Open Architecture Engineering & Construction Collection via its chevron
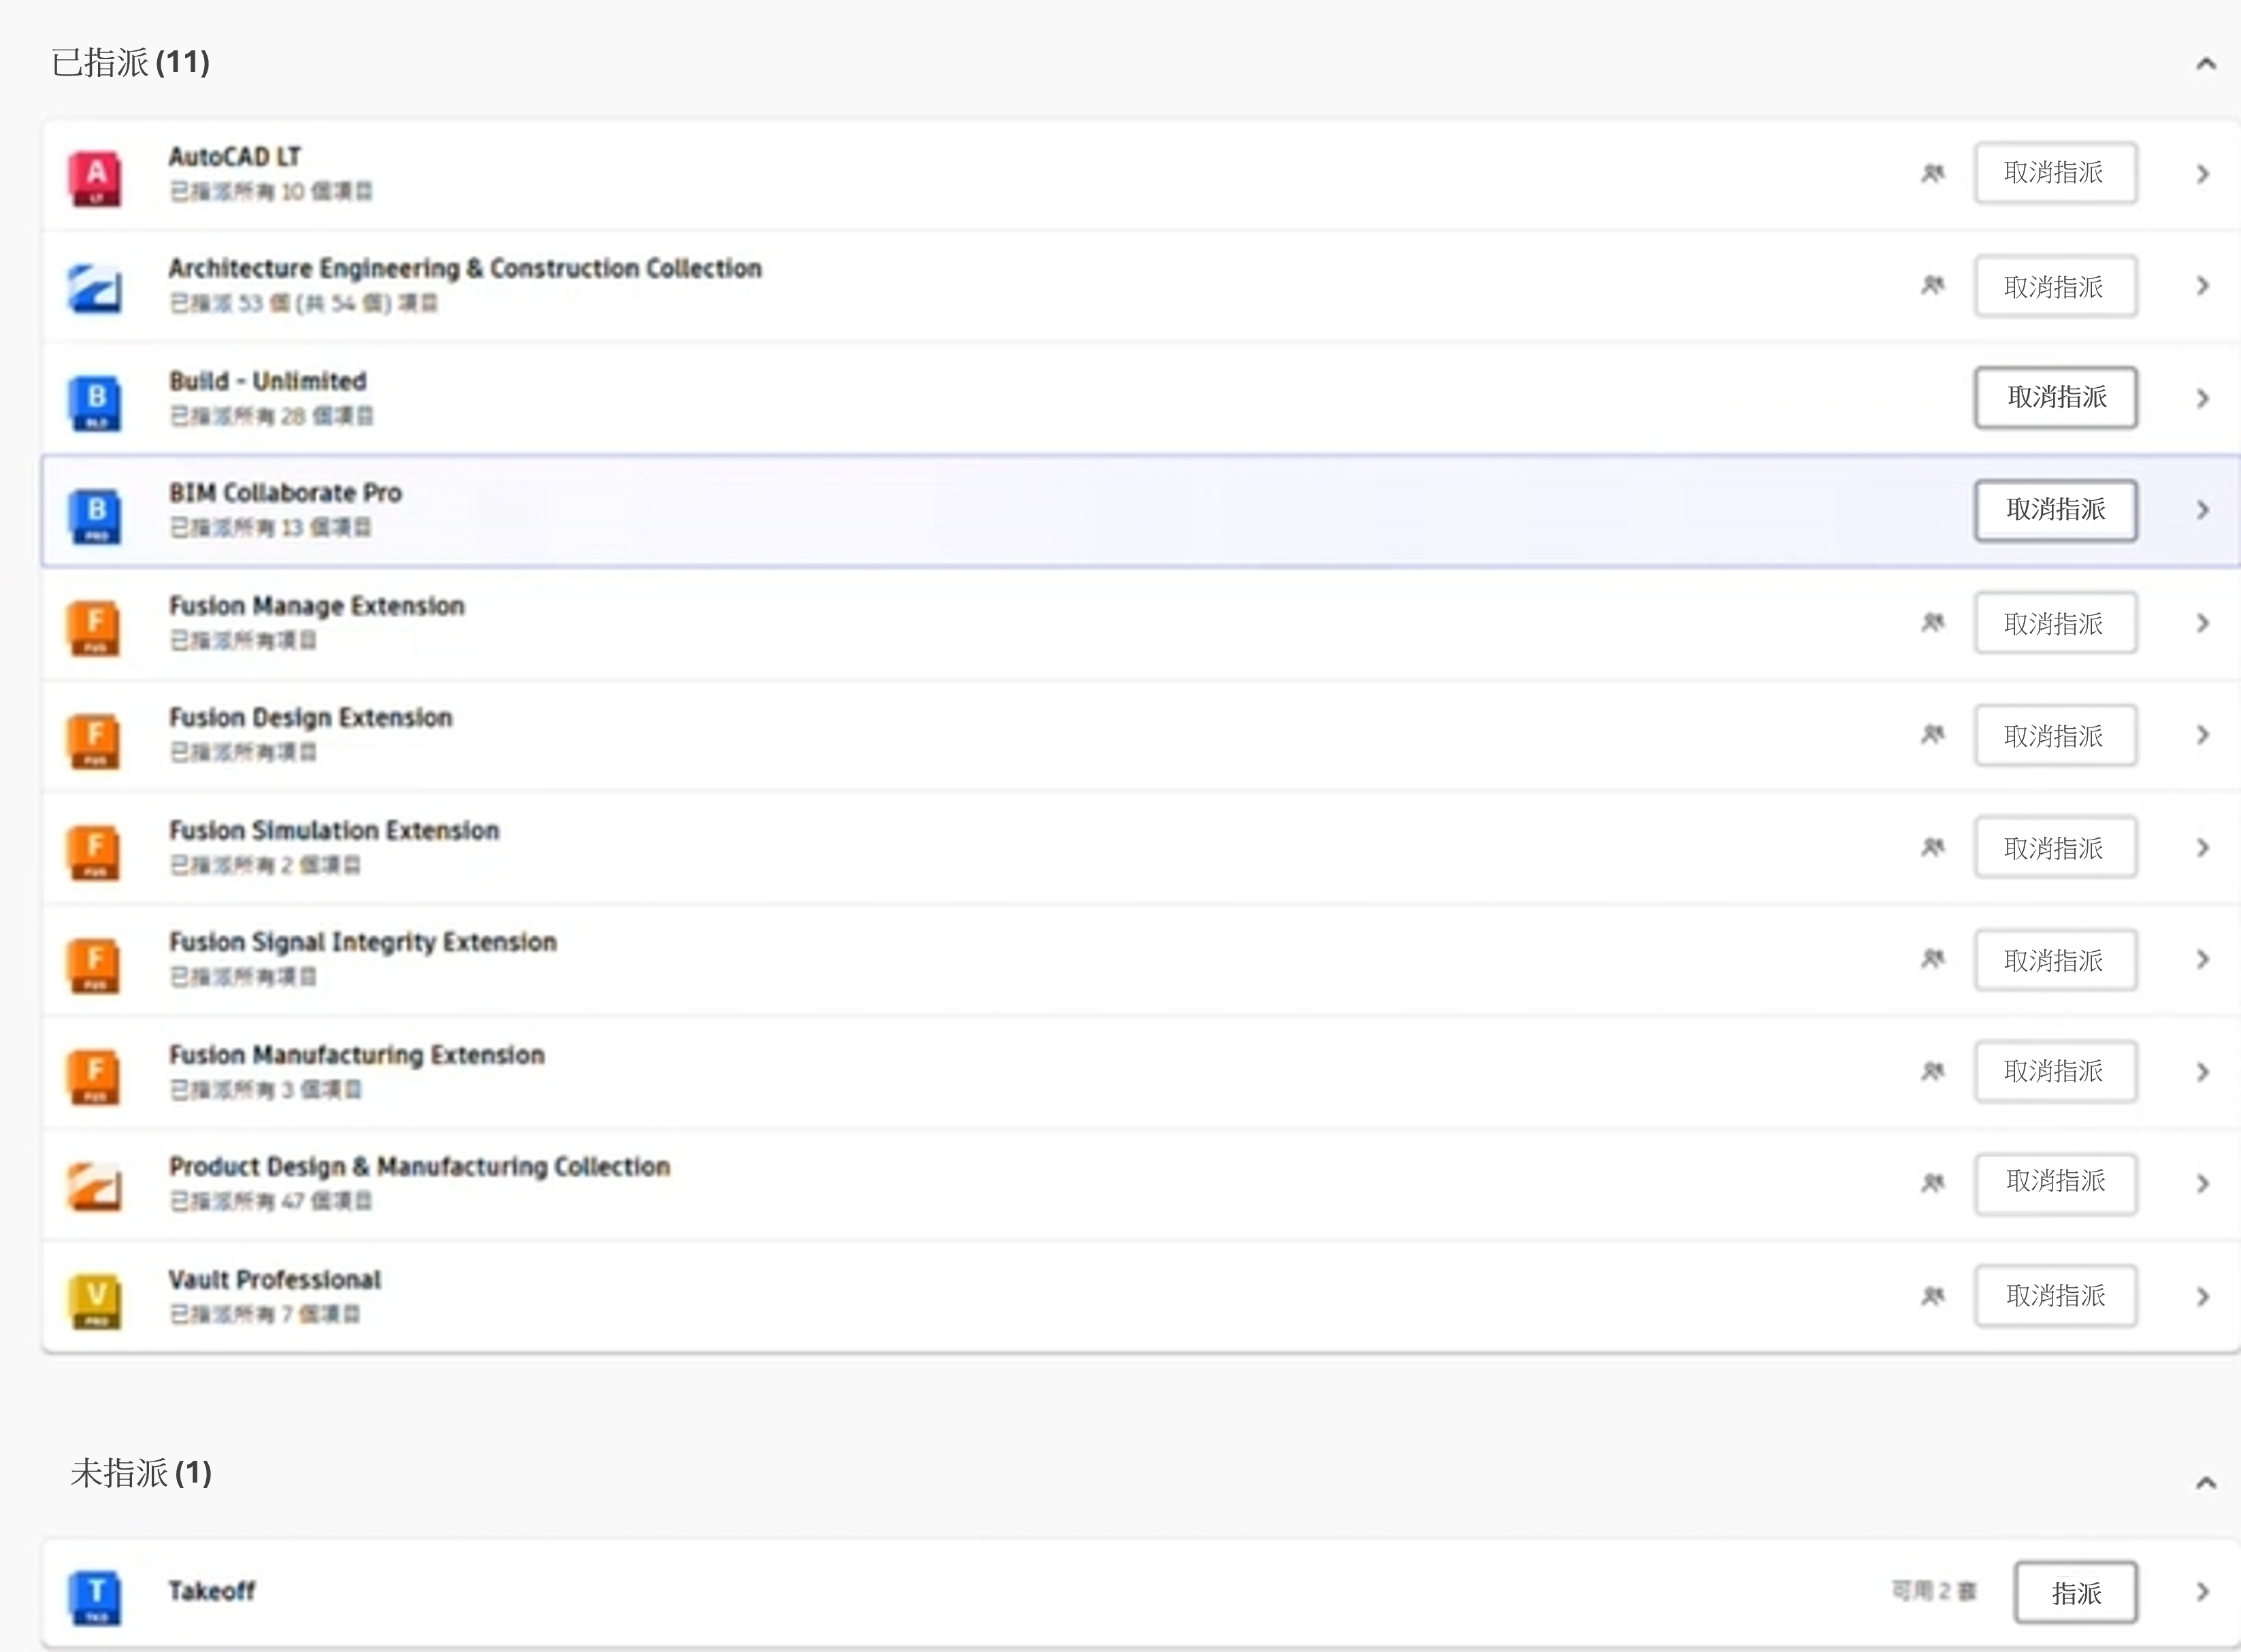The height and width of the screenshot is (1652, 2241). [2203, 286]
